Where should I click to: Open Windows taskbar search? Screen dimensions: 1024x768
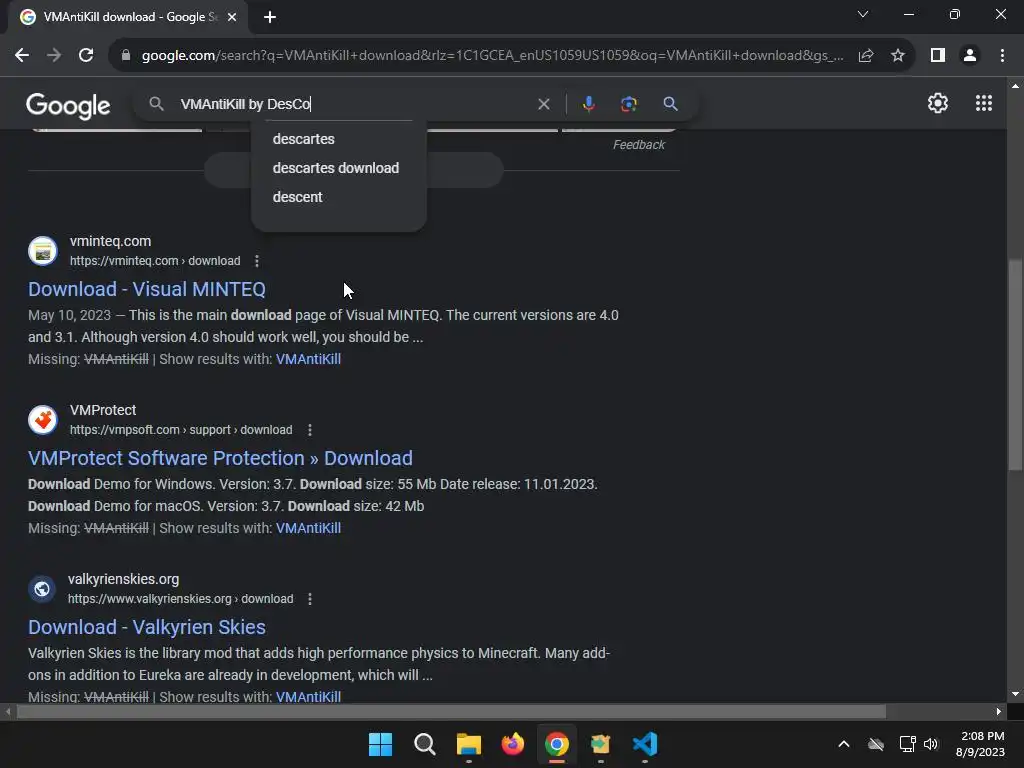click(424, 744)
